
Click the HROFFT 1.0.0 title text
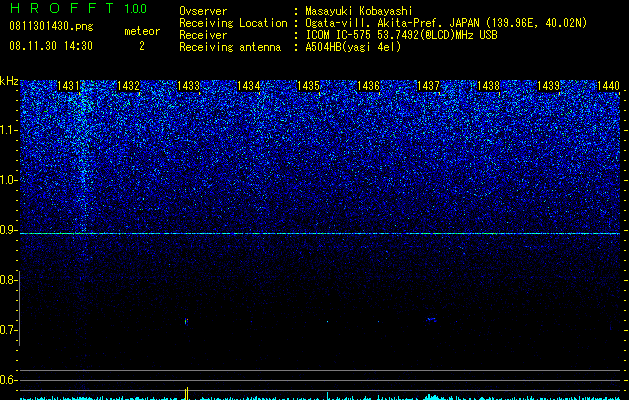click(78, 8)
